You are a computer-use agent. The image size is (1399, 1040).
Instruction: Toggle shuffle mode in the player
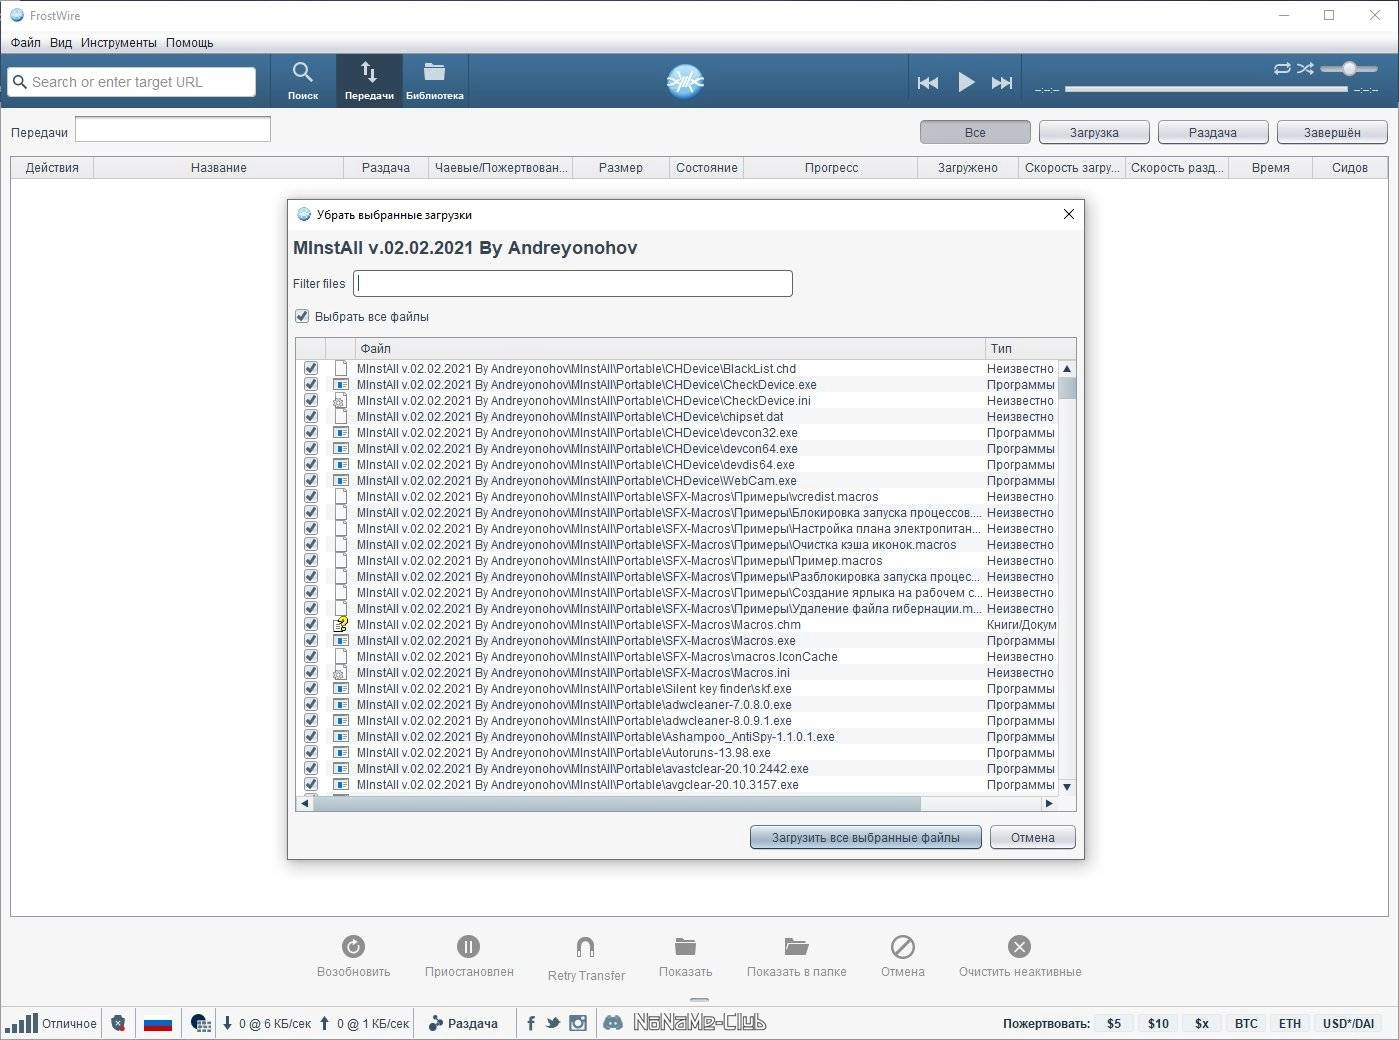pyautogui.click(x=1305, y=68)
